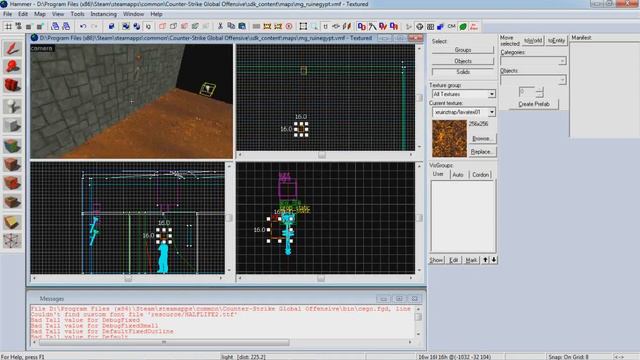Select the Entity tool

12,106
